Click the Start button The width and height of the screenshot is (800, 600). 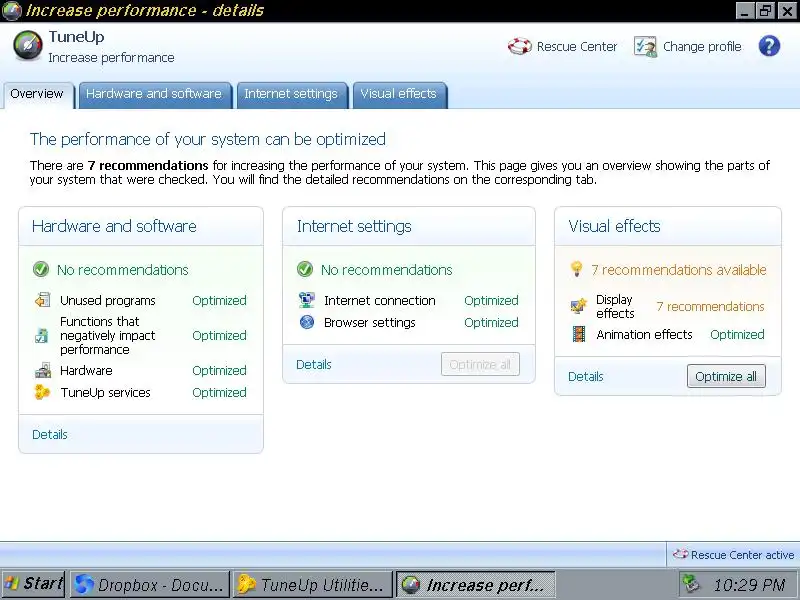[x=33, y=584]
